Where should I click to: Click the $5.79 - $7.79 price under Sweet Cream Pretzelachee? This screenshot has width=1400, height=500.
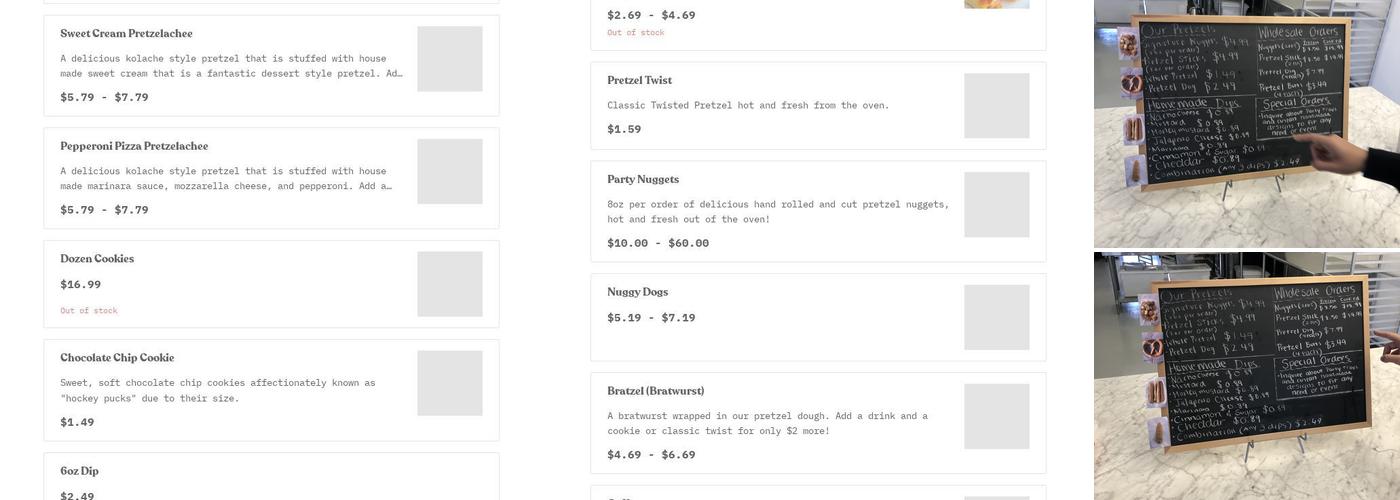click(x=104, y=97)
